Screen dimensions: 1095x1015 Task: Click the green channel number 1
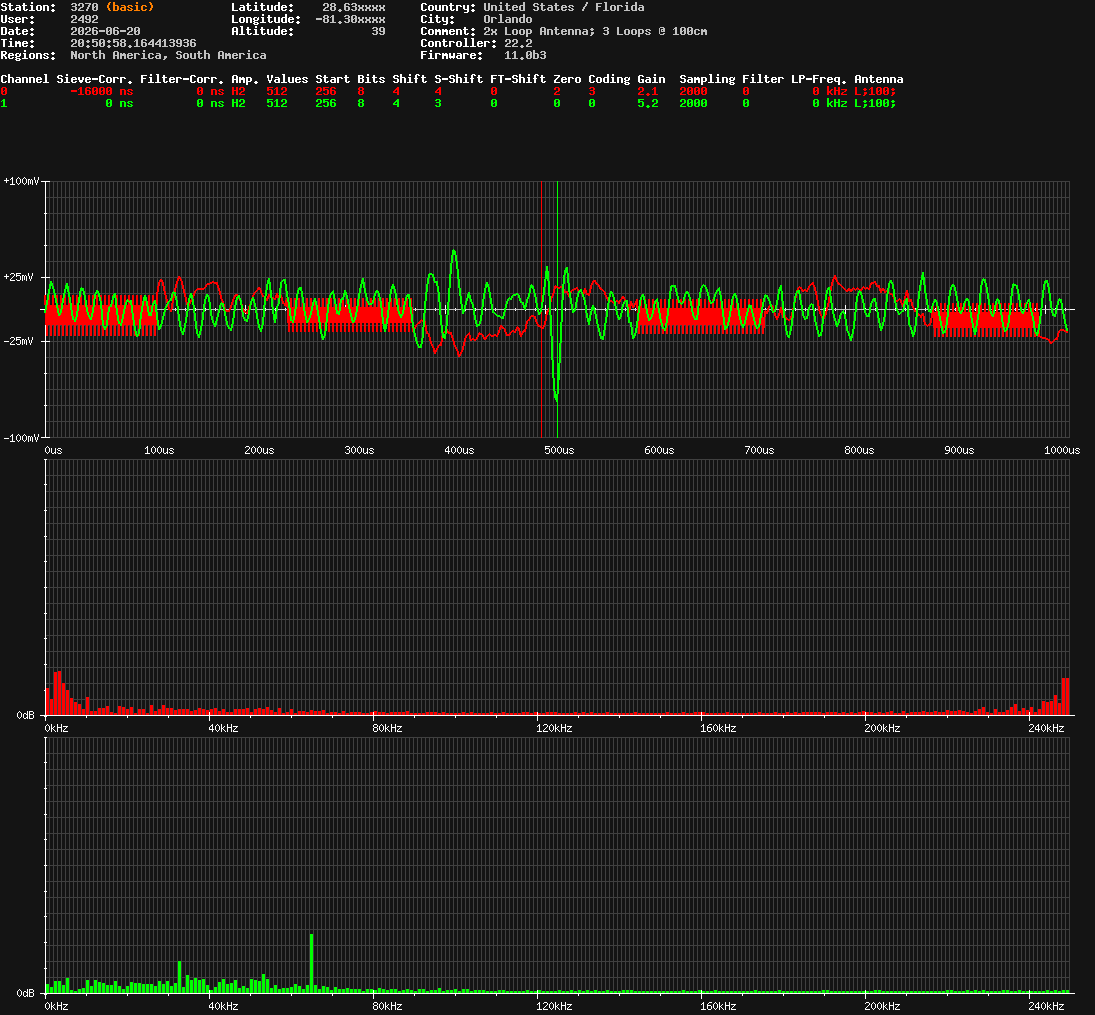point(3,103)
